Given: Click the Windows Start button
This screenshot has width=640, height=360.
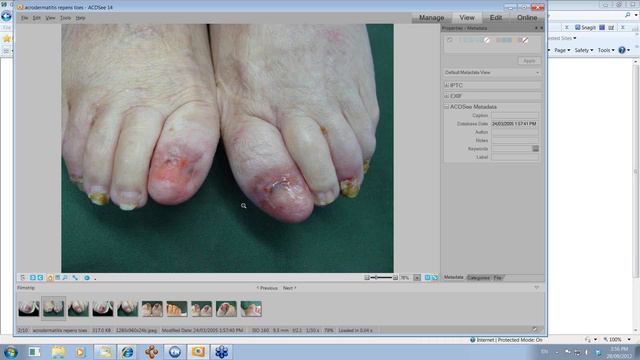Looking at the screenshot, I should [11, 352].
